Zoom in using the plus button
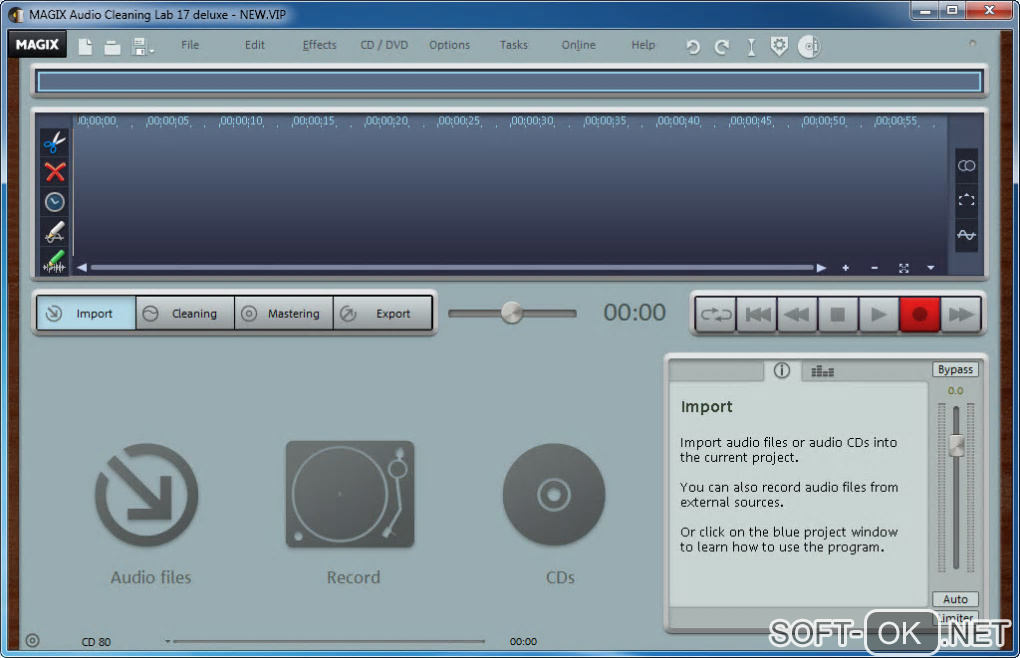The width and height of the screenshot is (1020, 658). 846,268
